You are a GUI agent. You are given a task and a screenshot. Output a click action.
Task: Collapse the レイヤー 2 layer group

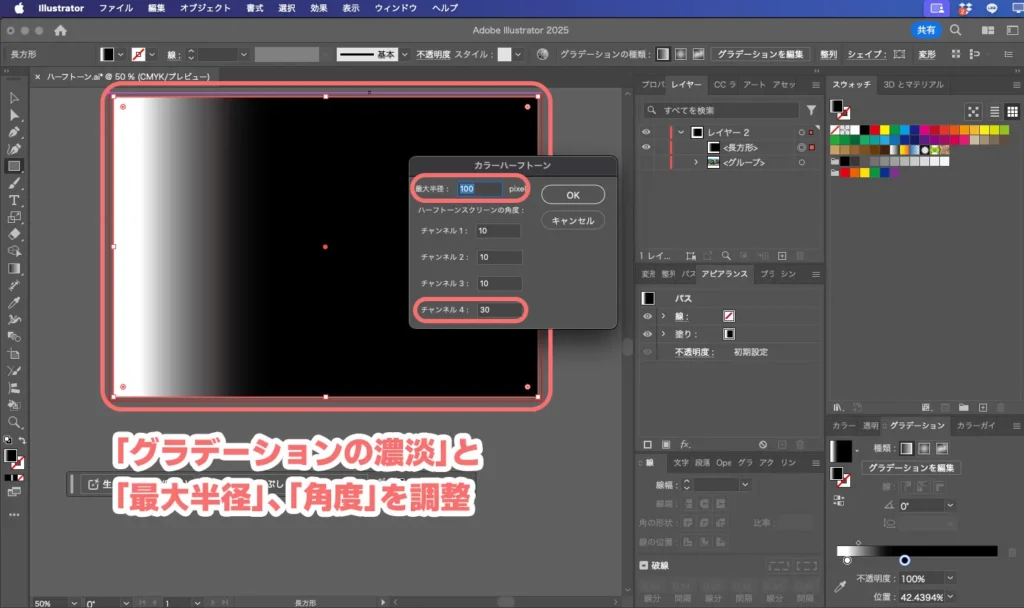[x=681, y=132]
